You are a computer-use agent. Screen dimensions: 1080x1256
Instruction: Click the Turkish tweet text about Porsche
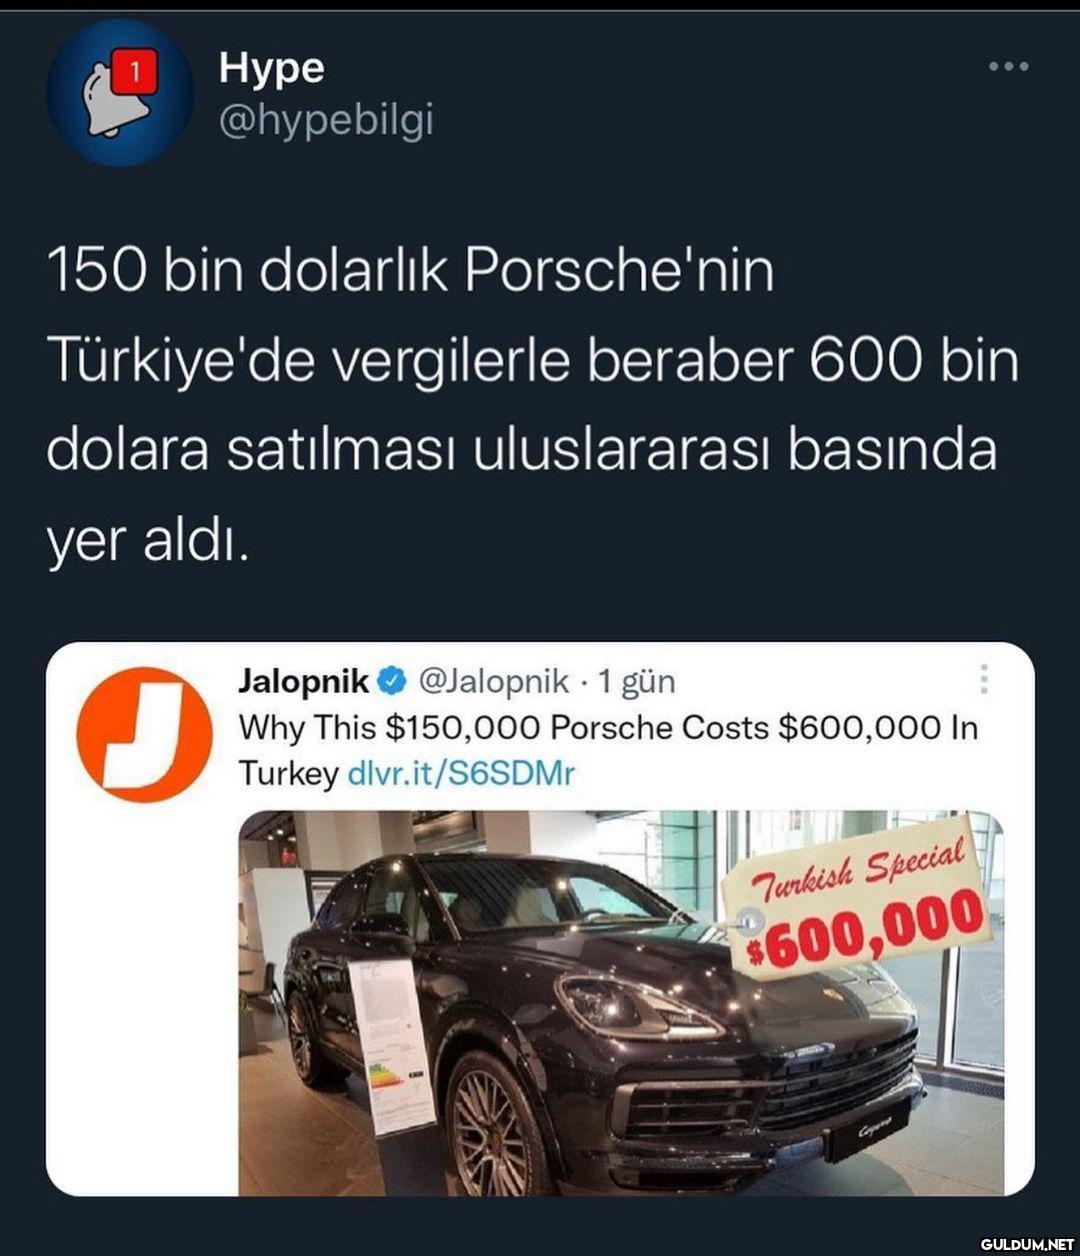[532, 405]
